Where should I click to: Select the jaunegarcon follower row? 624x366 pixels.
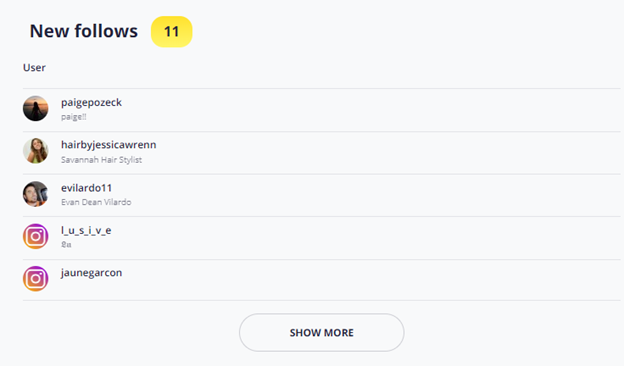click(x=322, y=280)
